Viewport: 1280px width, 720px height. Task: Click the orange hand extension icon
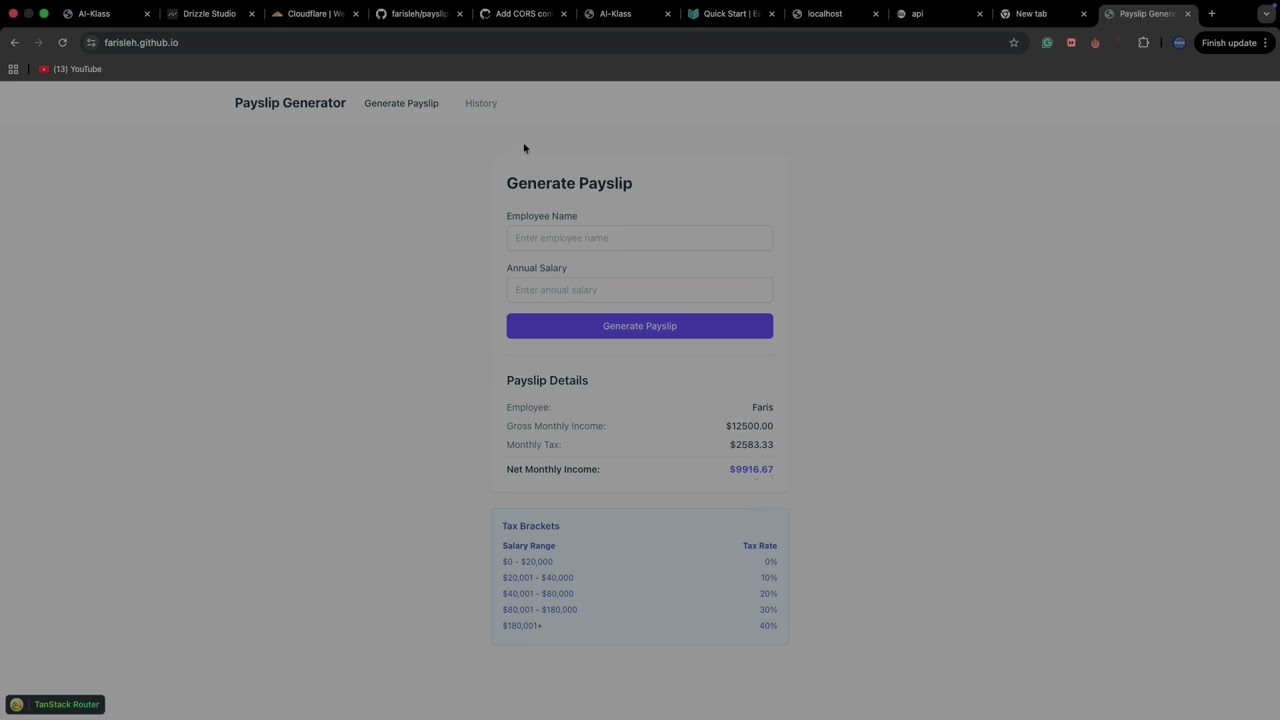[1095, 43]
